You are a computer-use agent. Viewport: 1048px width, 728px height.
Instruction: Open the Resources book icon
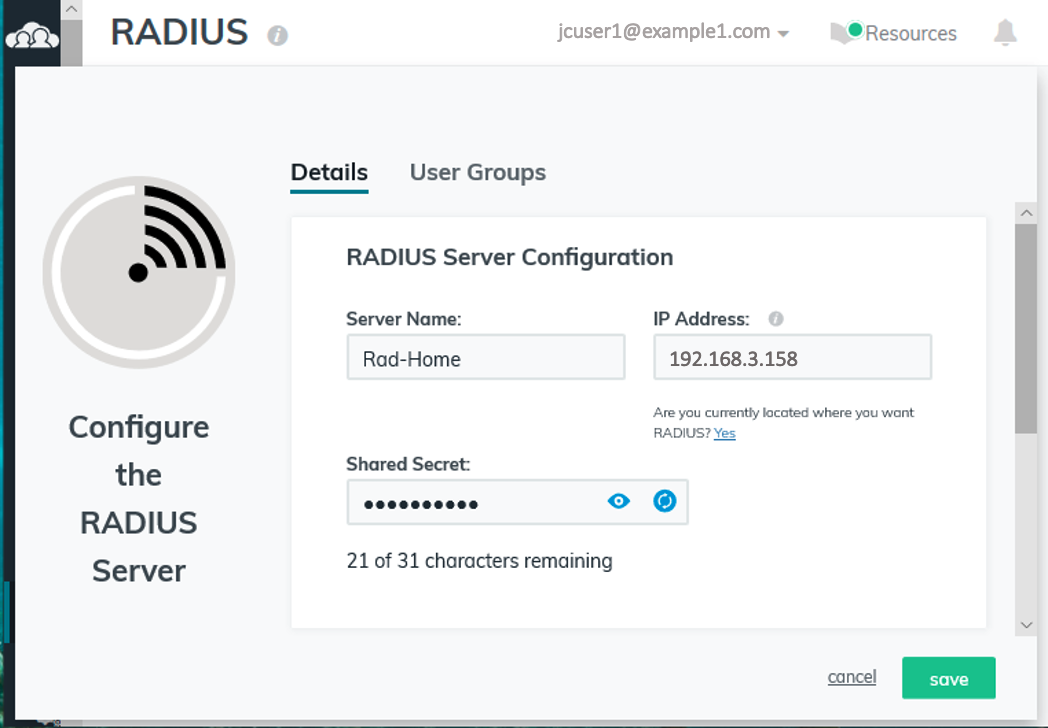(843, 33)
